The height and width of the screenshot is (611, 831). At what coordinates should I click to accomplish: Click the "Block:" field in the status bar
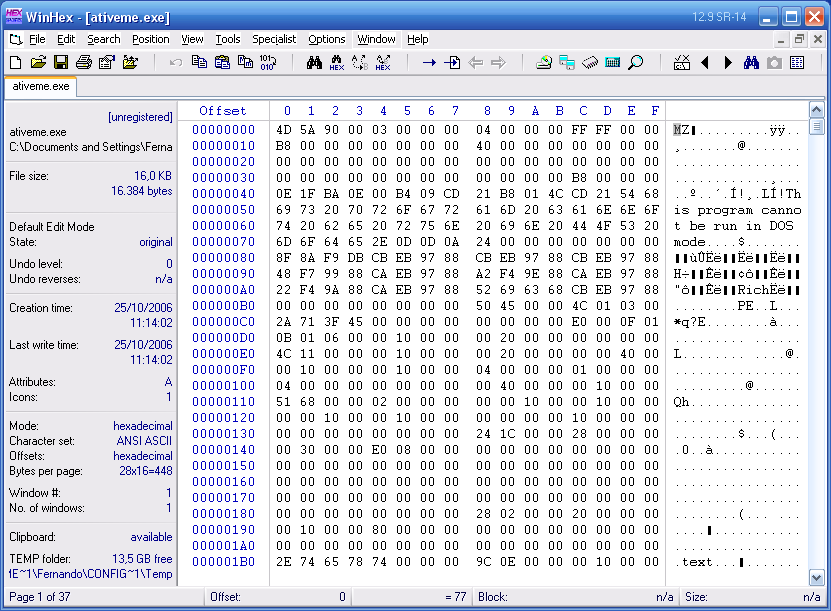click(x=576, y=597)
